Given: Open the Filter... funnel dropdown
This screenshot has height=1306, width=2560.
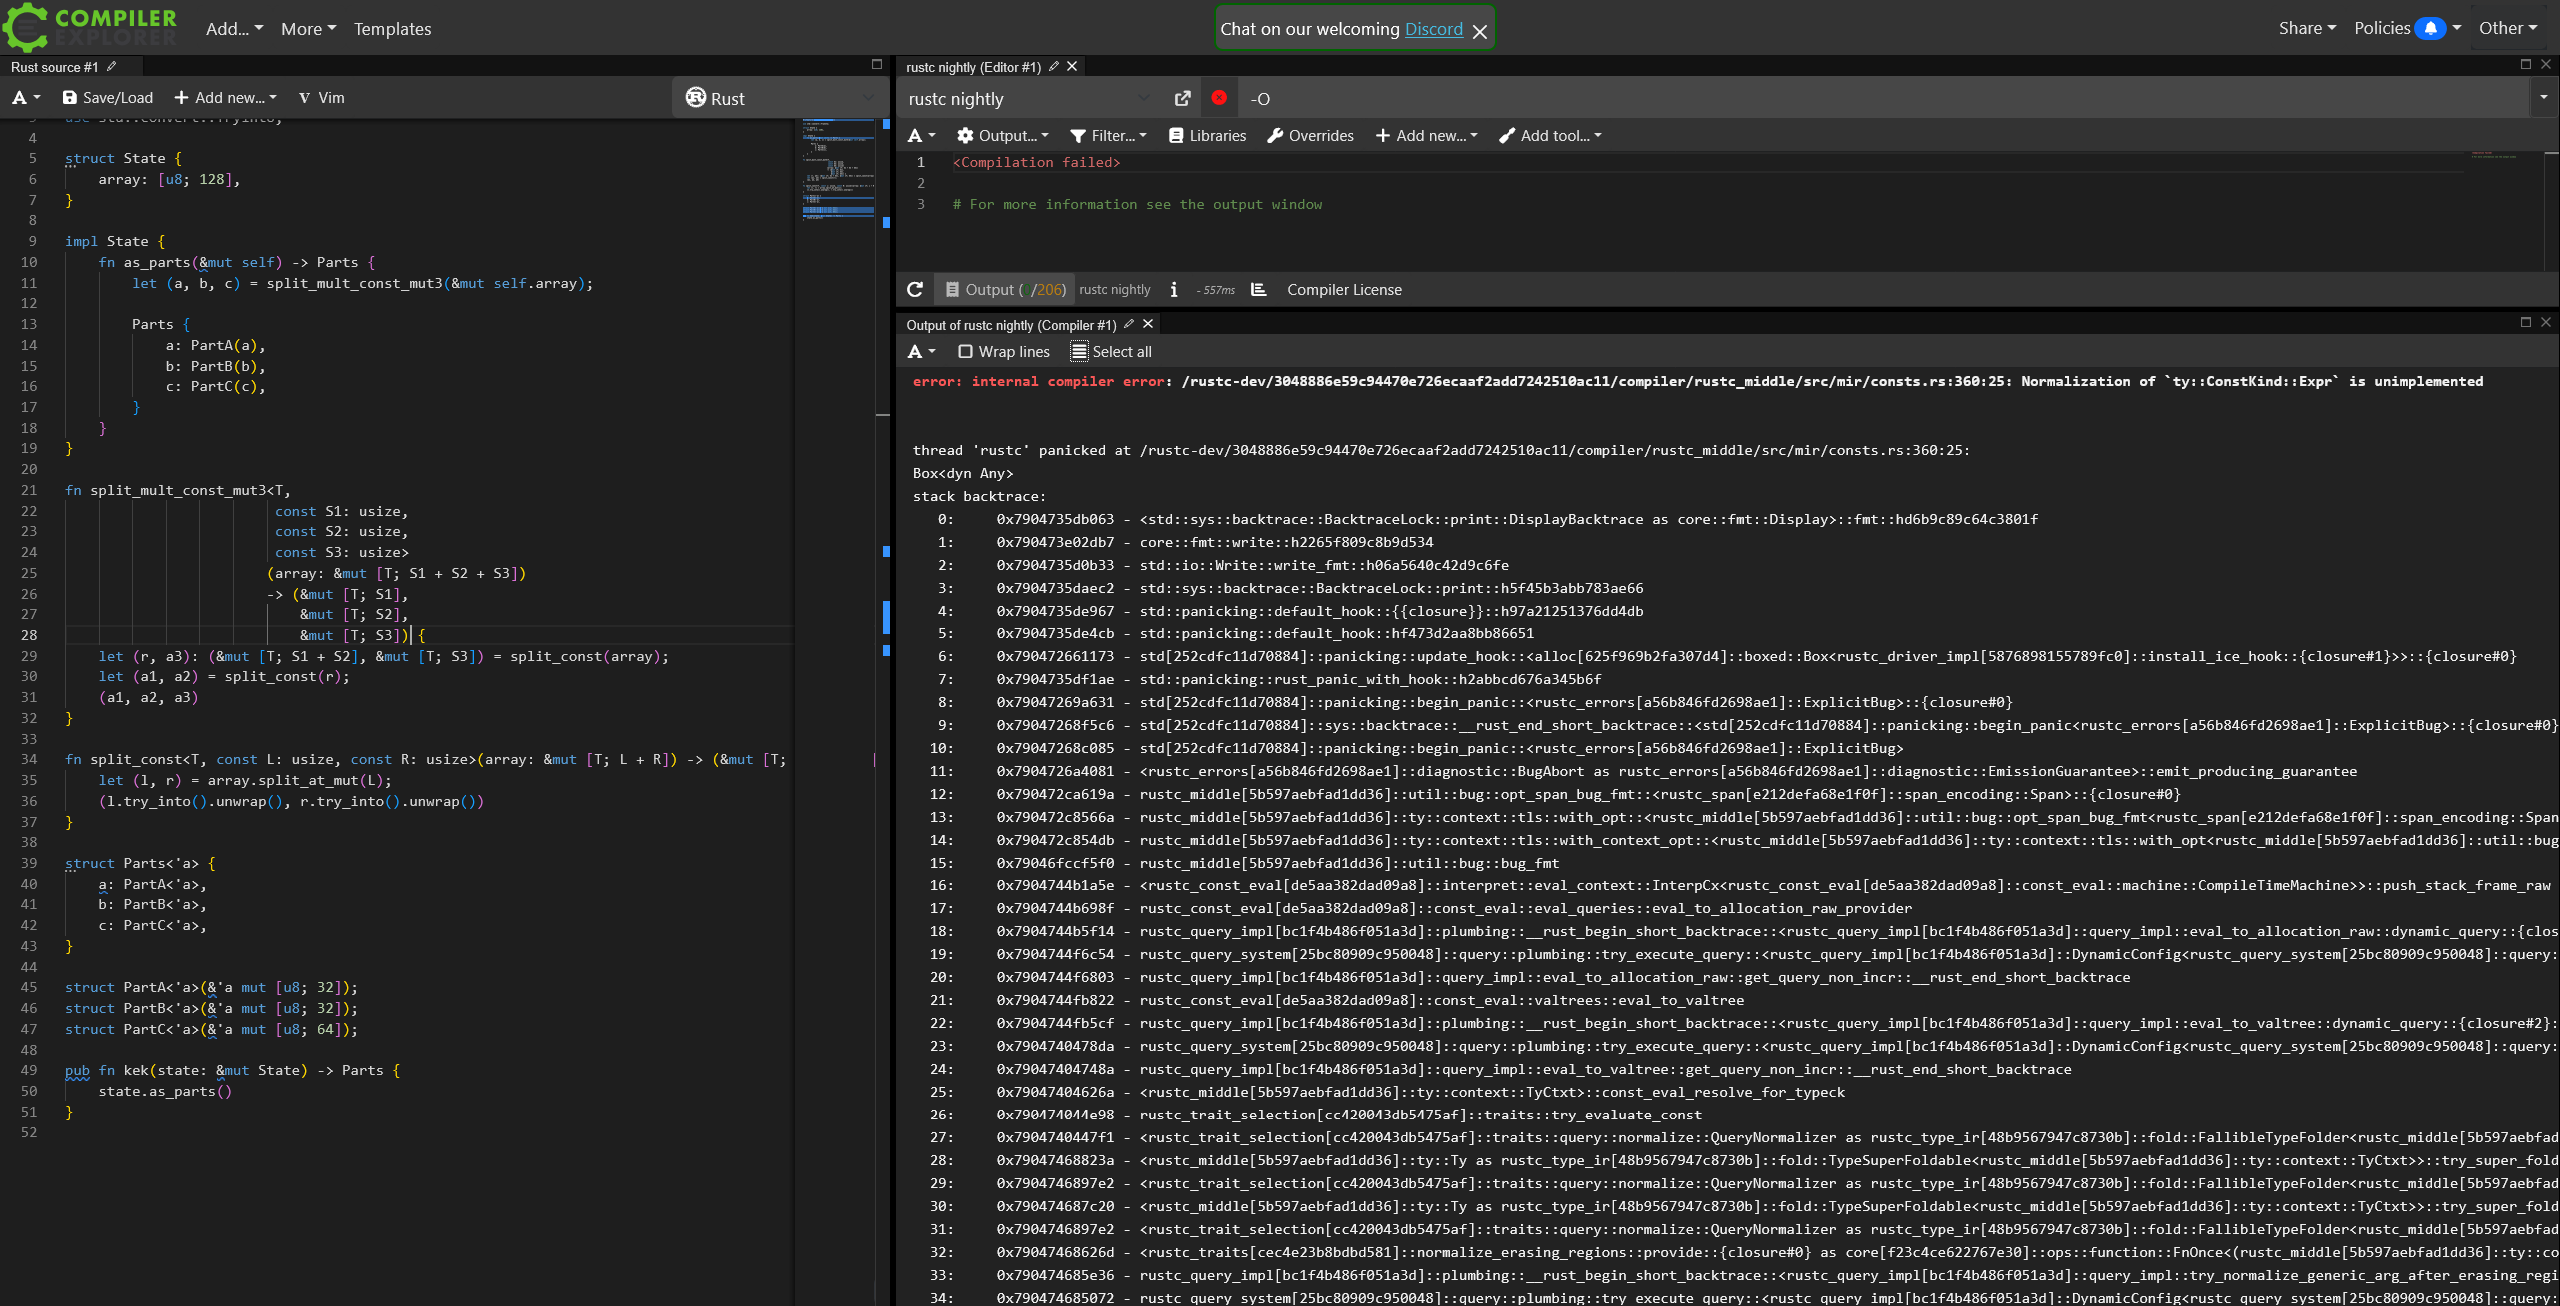Looking at the screenshot, I should tap(1108, 135).
